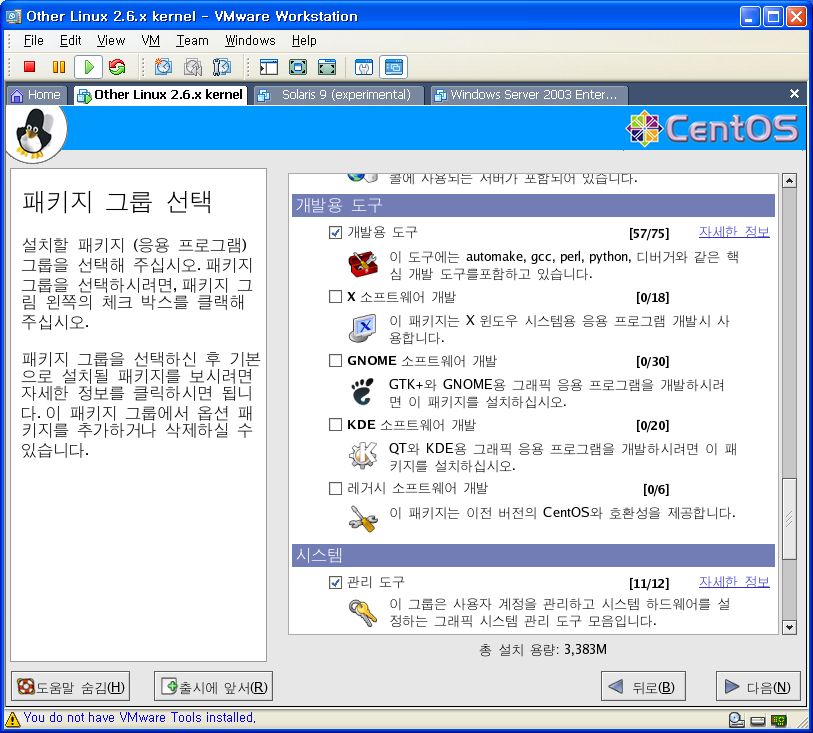Click the green Power On play icon
The height and width of the screenshot is (733, 813).
pos(88,67)
